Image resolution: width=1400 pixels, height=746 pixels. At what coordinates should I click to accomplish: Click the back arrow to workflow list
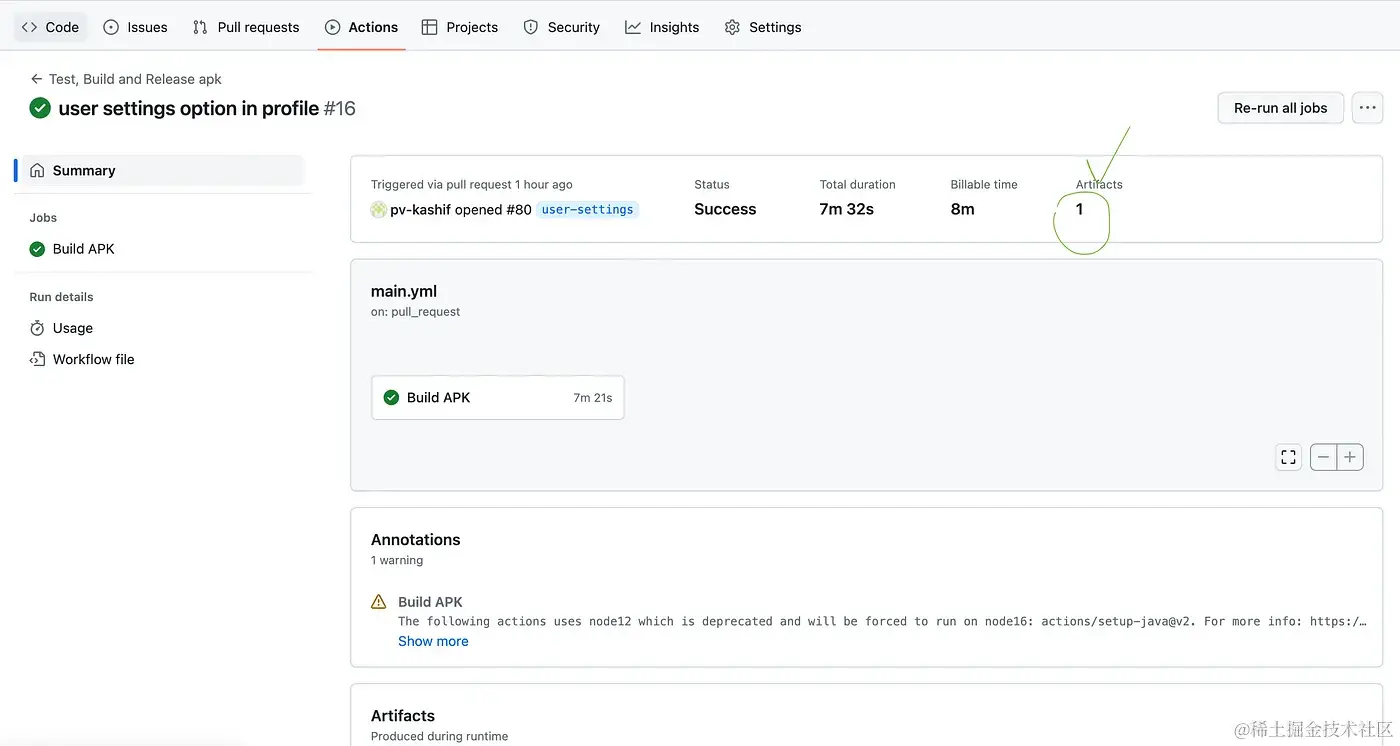(x=37, y=79)
